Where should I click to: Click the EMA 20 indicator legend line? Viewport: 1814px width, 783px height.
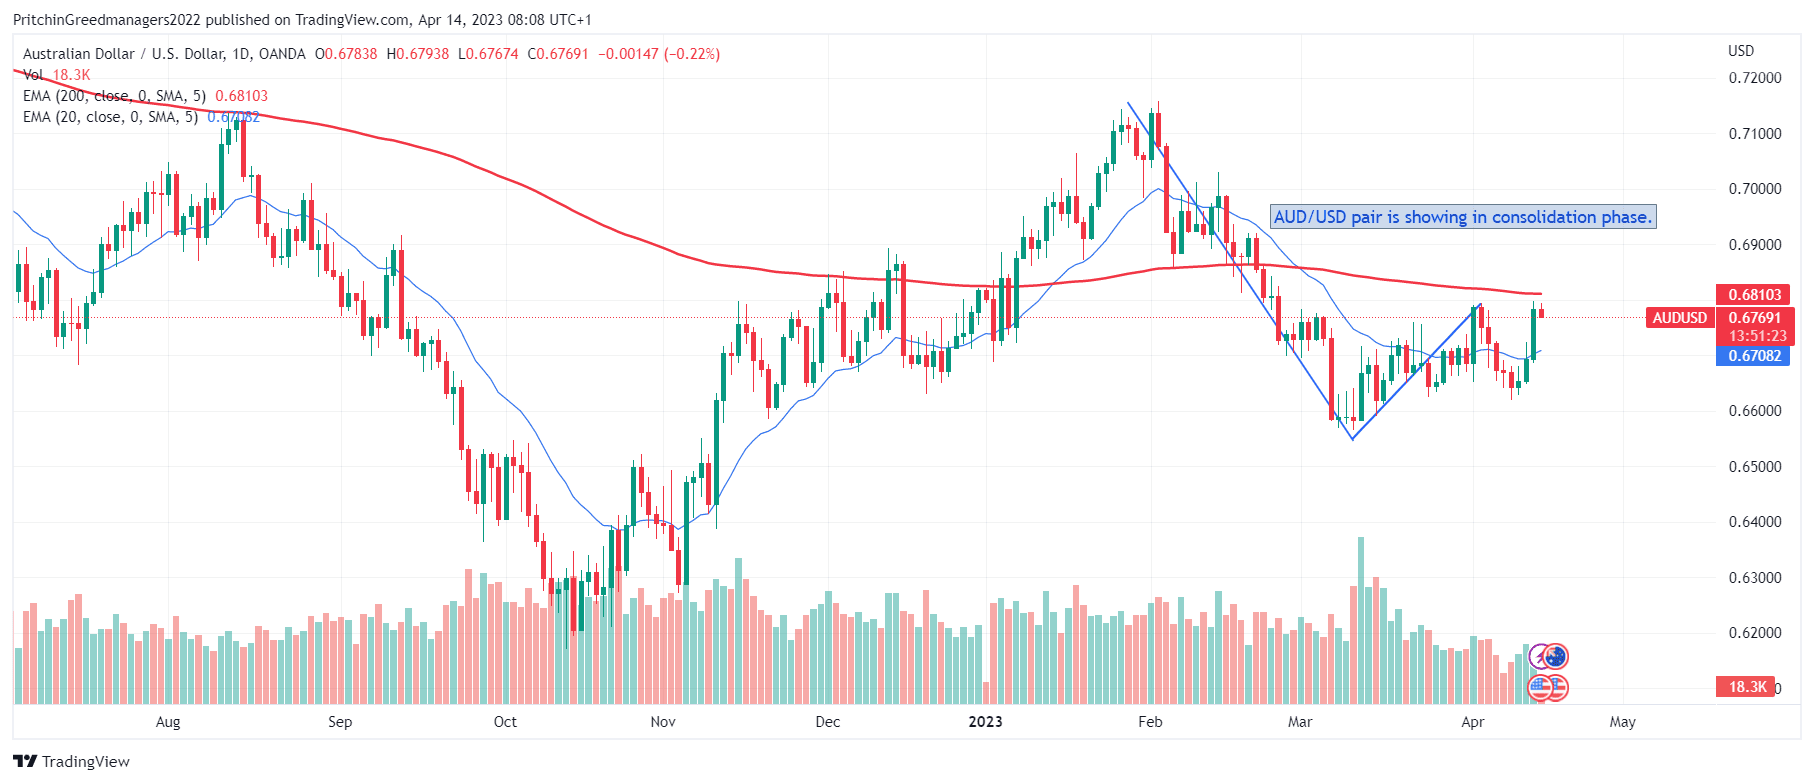point(141,117)
